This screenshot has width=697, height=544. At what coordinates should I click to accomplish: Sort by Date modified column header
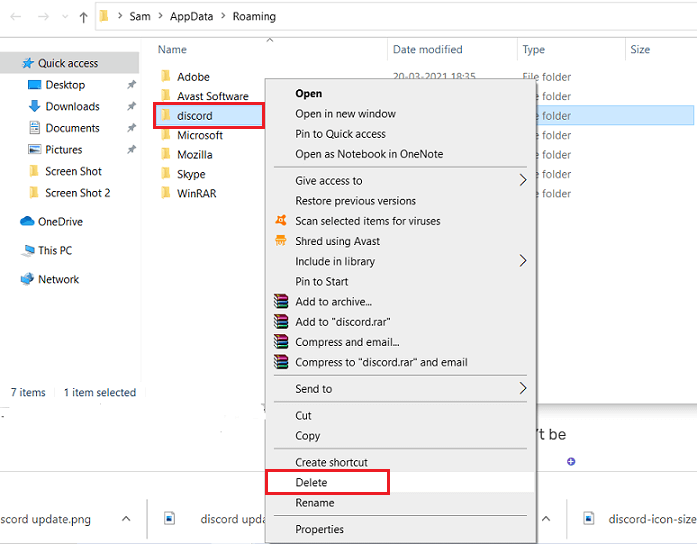(428, 49)
